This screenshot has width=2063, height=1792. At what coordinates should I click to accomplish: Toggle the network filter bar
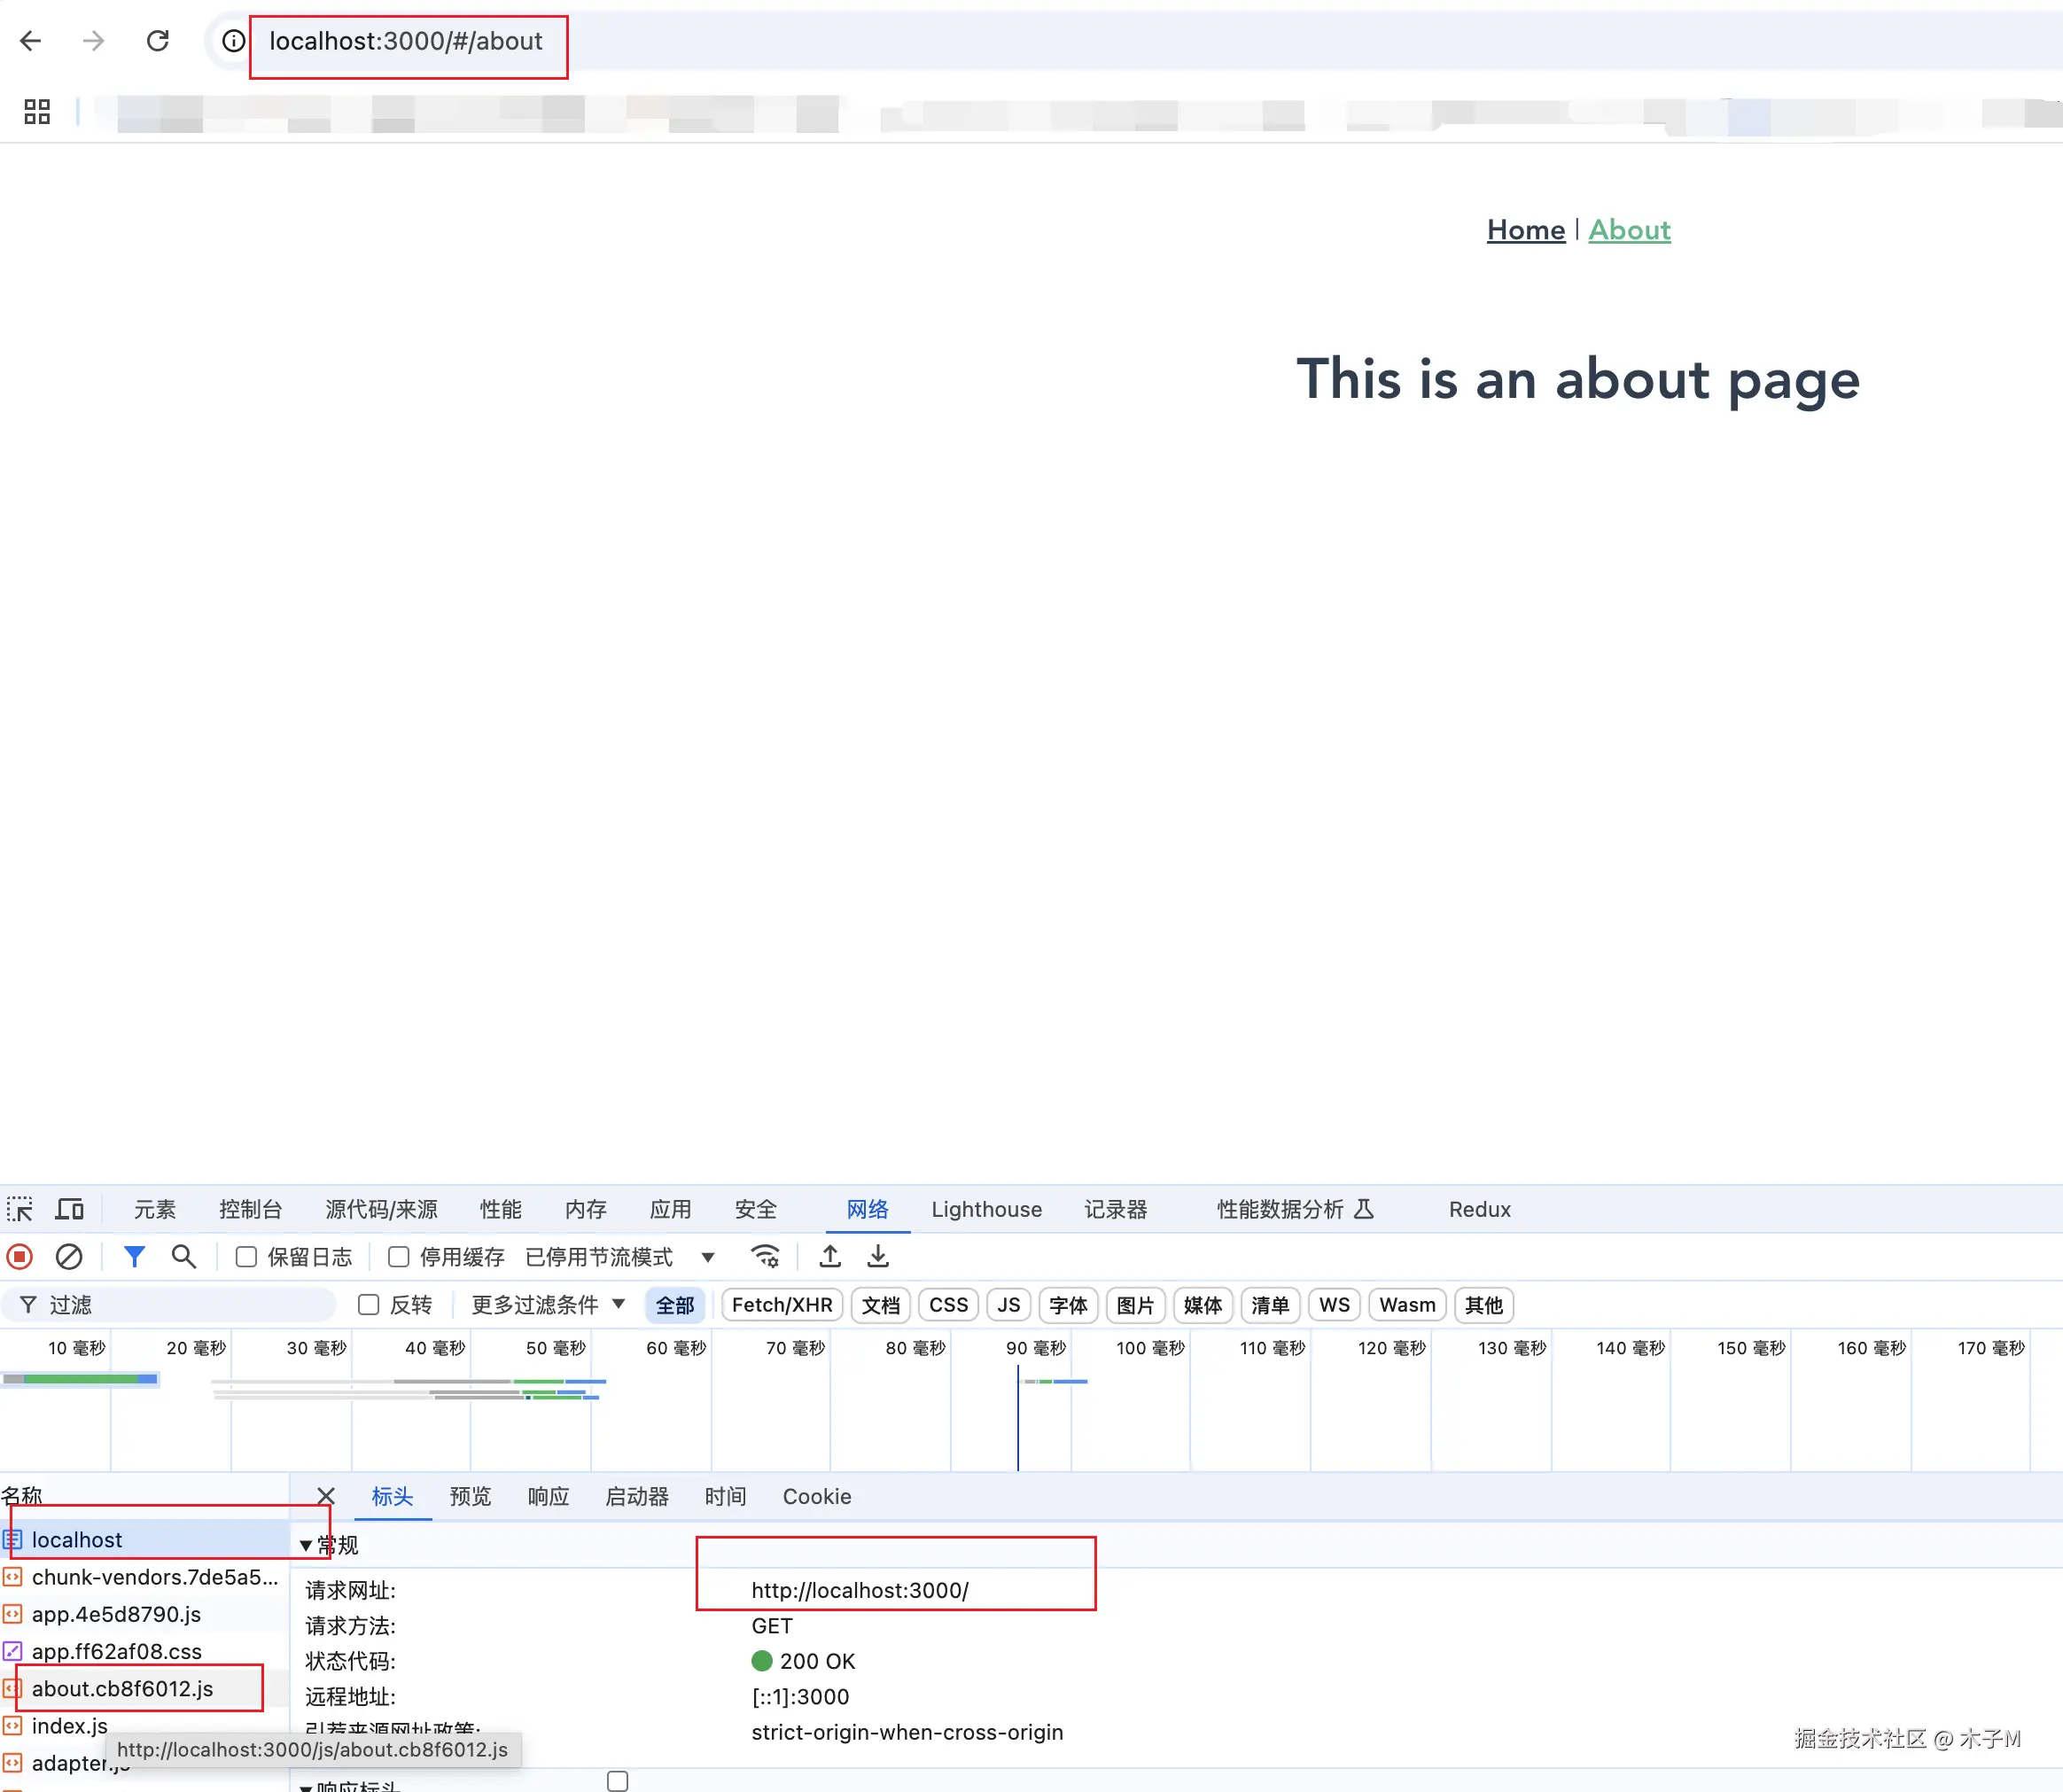pos(134,1257)
